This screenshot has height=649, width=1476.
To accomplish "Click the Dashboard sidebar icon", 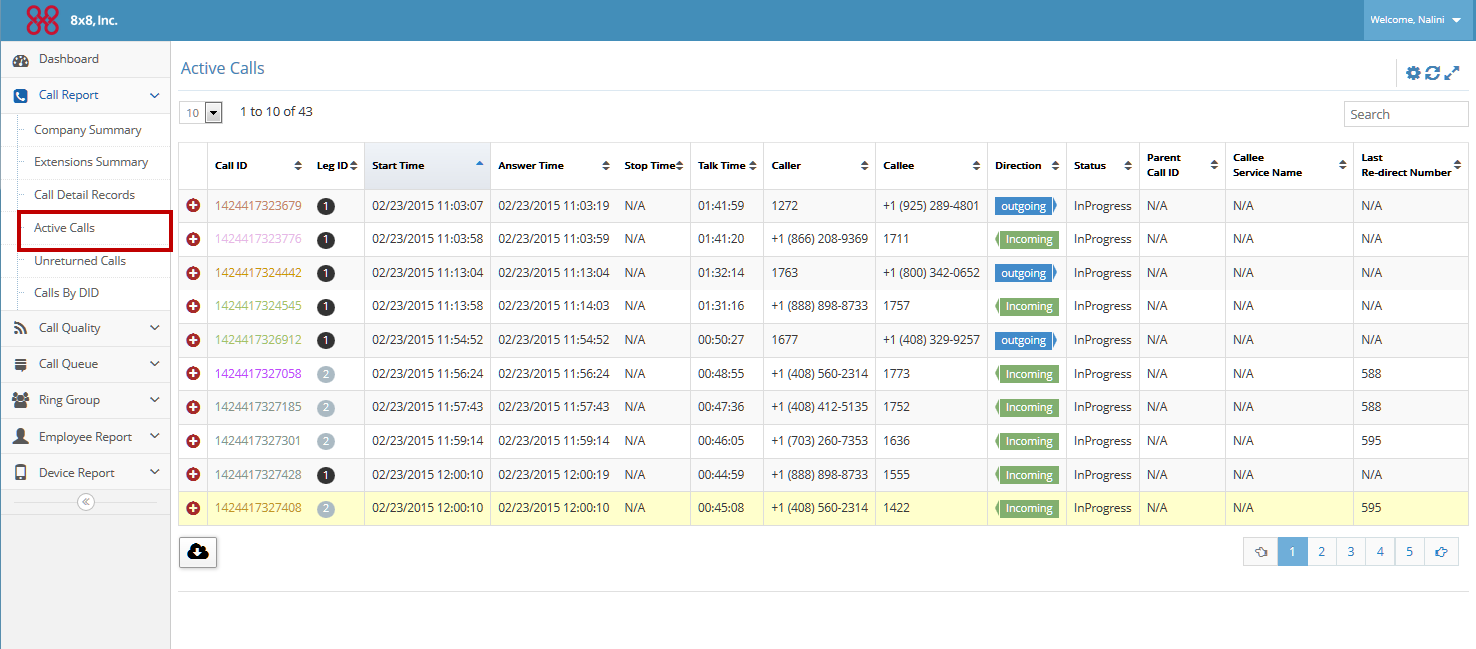I will [x=21, y=60].
